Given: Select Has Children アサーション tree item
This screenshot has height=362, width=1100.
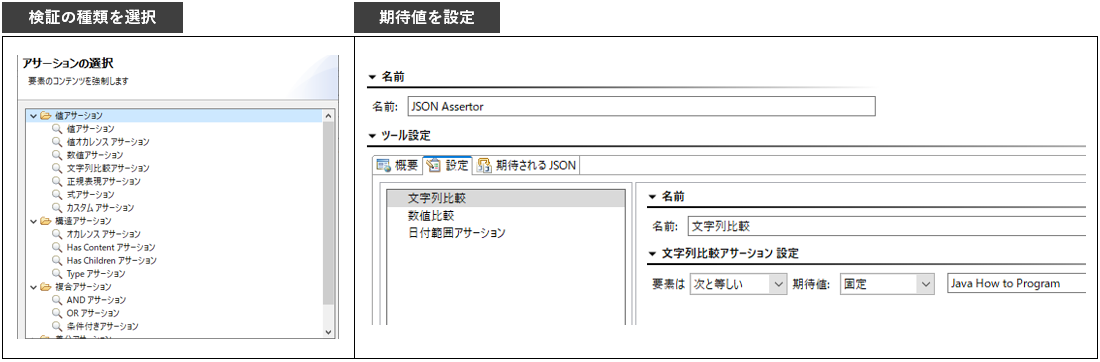Looking at the screenshot, I should click(112, 260).
